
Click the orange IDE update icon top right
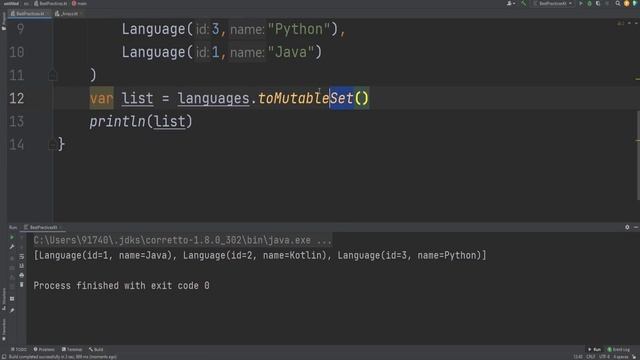pyautogui.click(x=627, y=4)
